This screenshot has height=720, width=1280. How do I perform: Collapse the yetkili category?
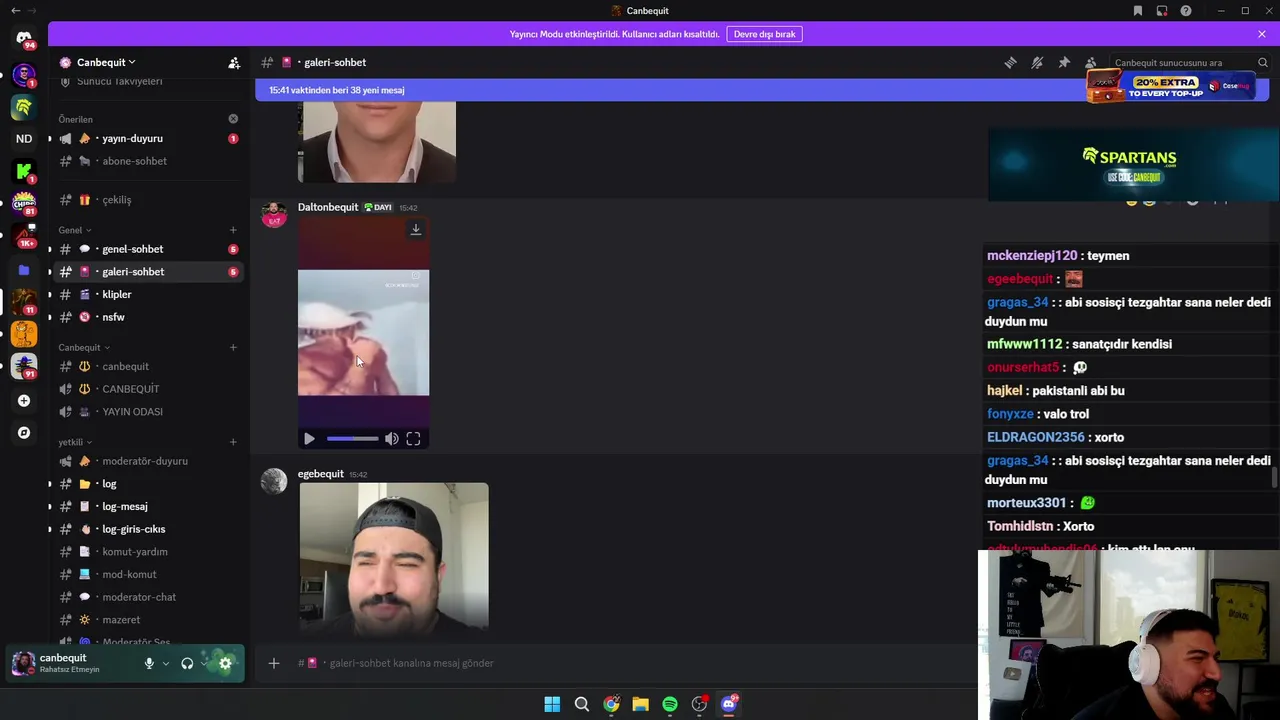click(75, 442)
